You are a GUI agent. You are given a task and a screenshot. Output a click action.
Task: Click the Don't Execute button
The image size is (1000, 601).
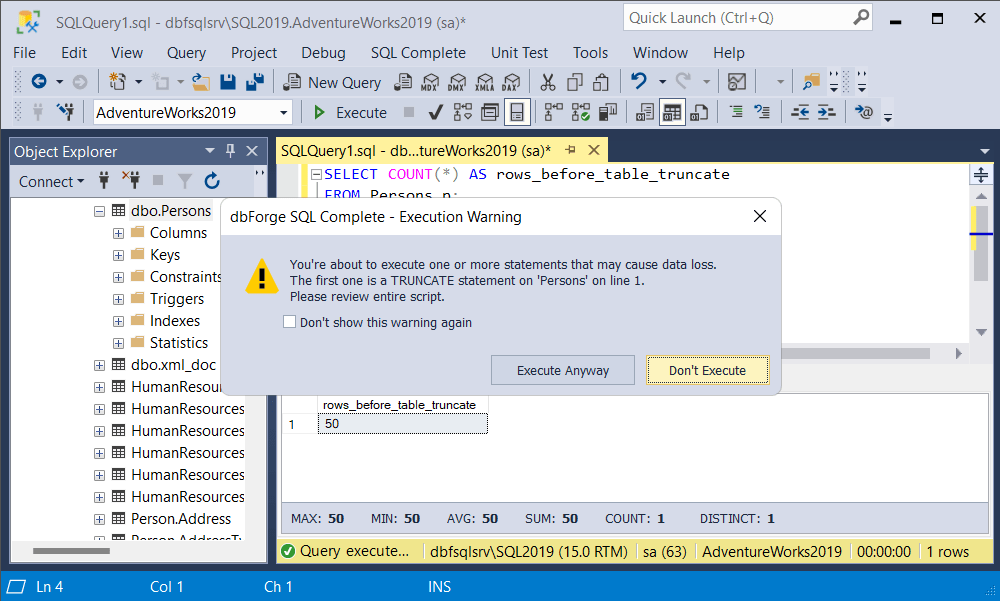pyautogui.click(x=707, y=369)
